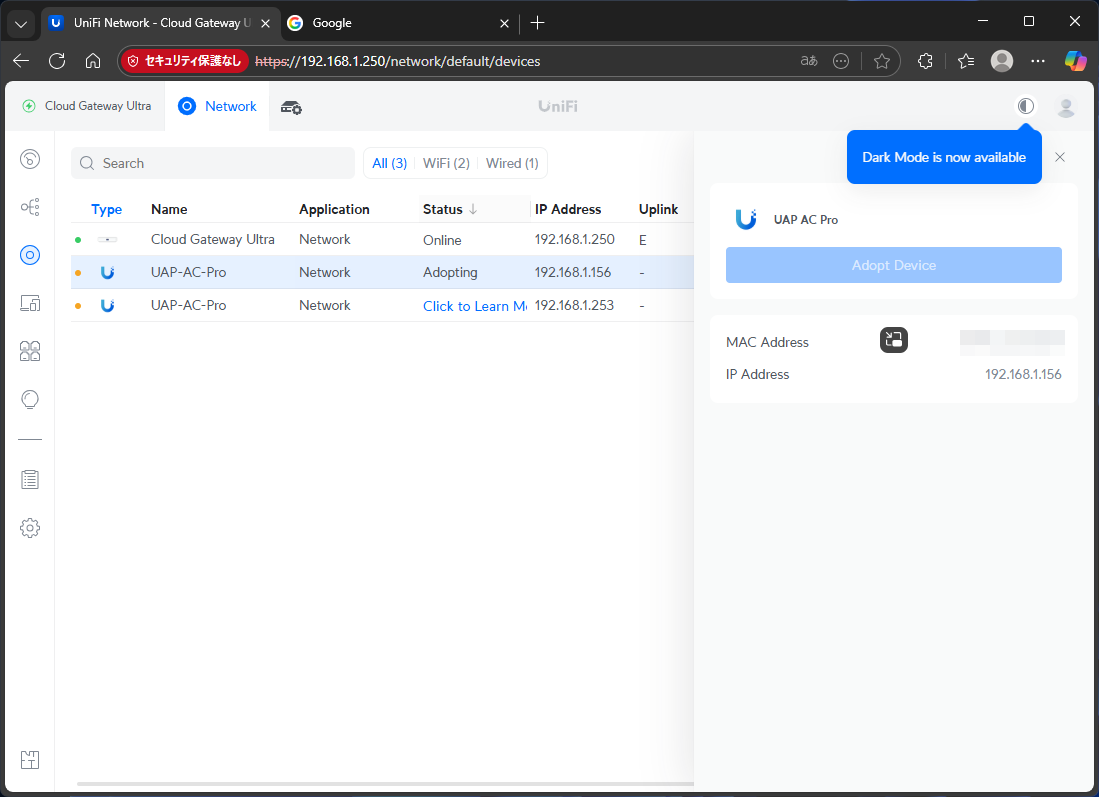Screen dimensions: 1099x797
Task: Select the UniFi Devices sidebar icon
Action: point(30,255)
